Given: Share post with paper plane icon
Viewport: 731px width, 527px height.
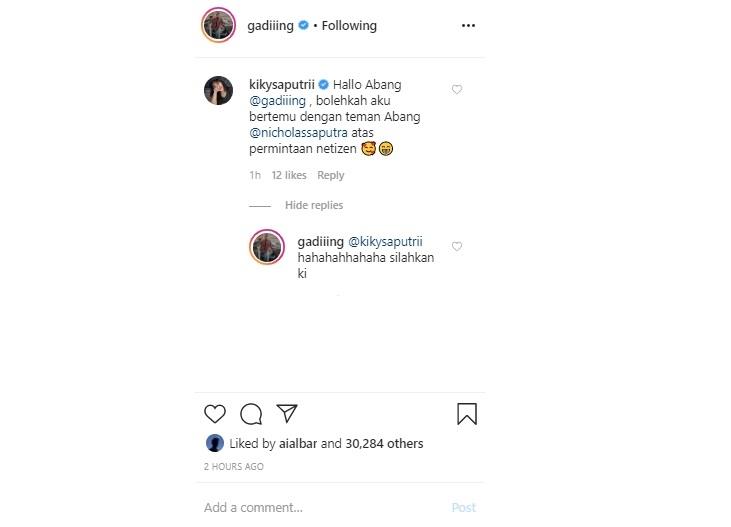Looking at the screenshot, I should pos(287,414).
